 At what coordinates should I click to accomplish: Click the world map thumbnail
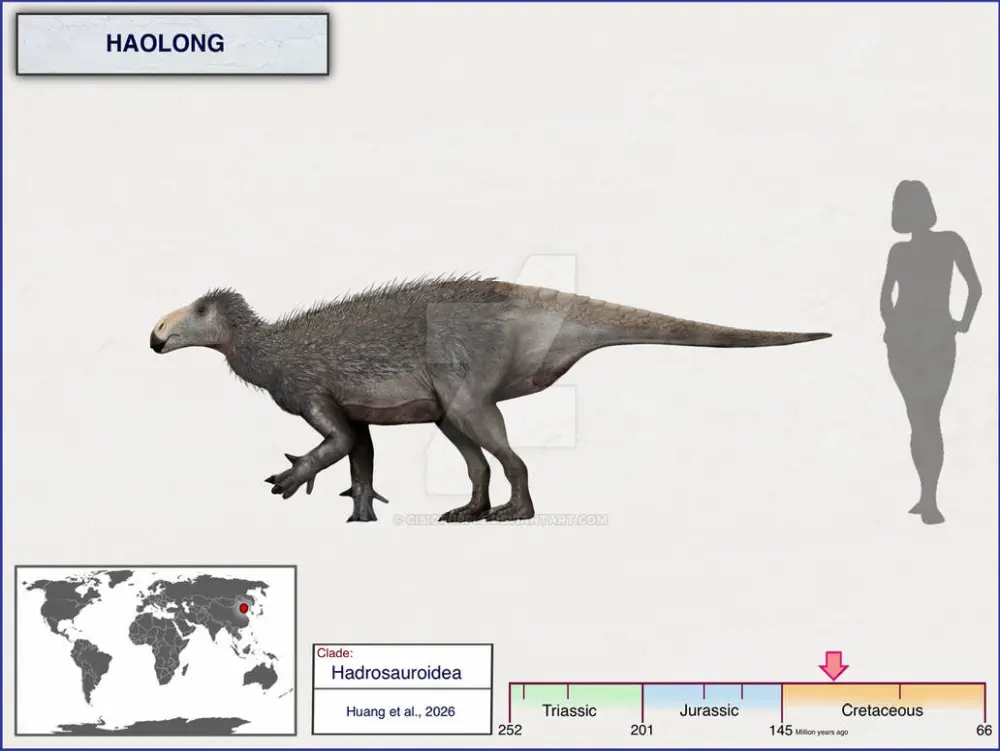[155, 650]
